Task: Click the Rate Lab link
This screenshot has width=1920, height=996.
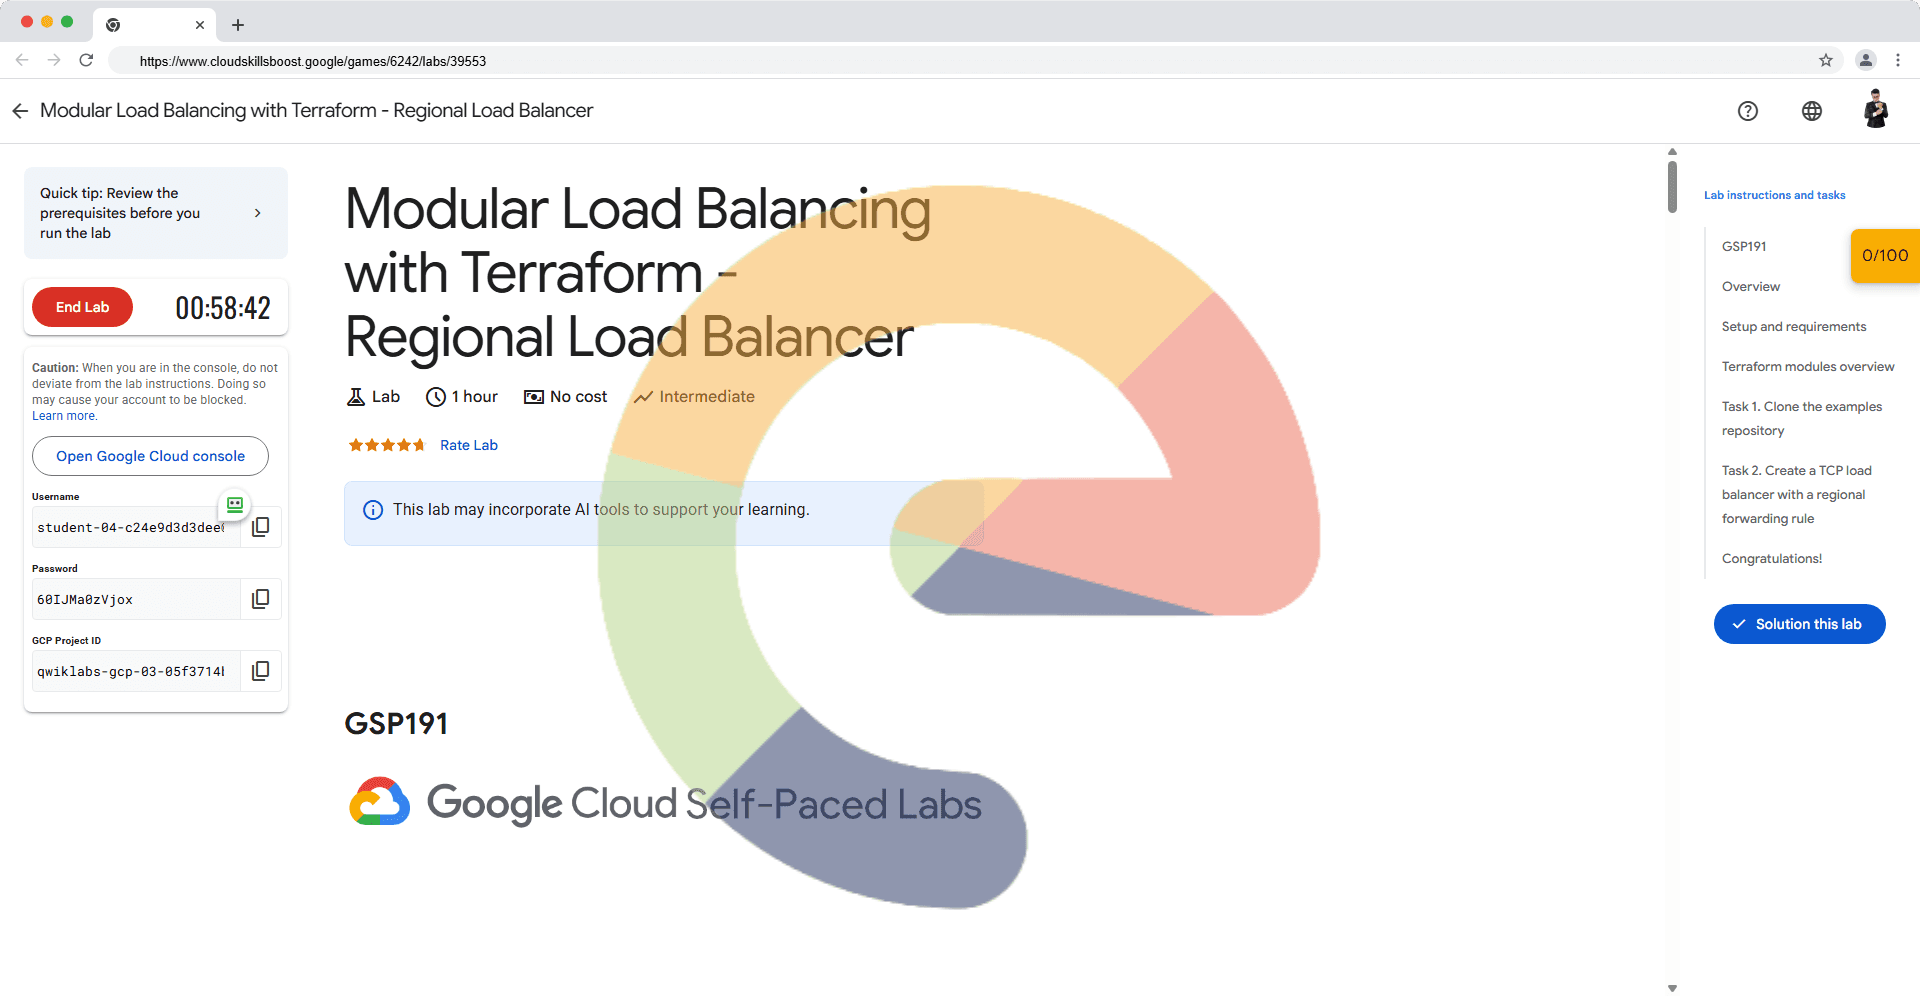Action: click(469, 445)
